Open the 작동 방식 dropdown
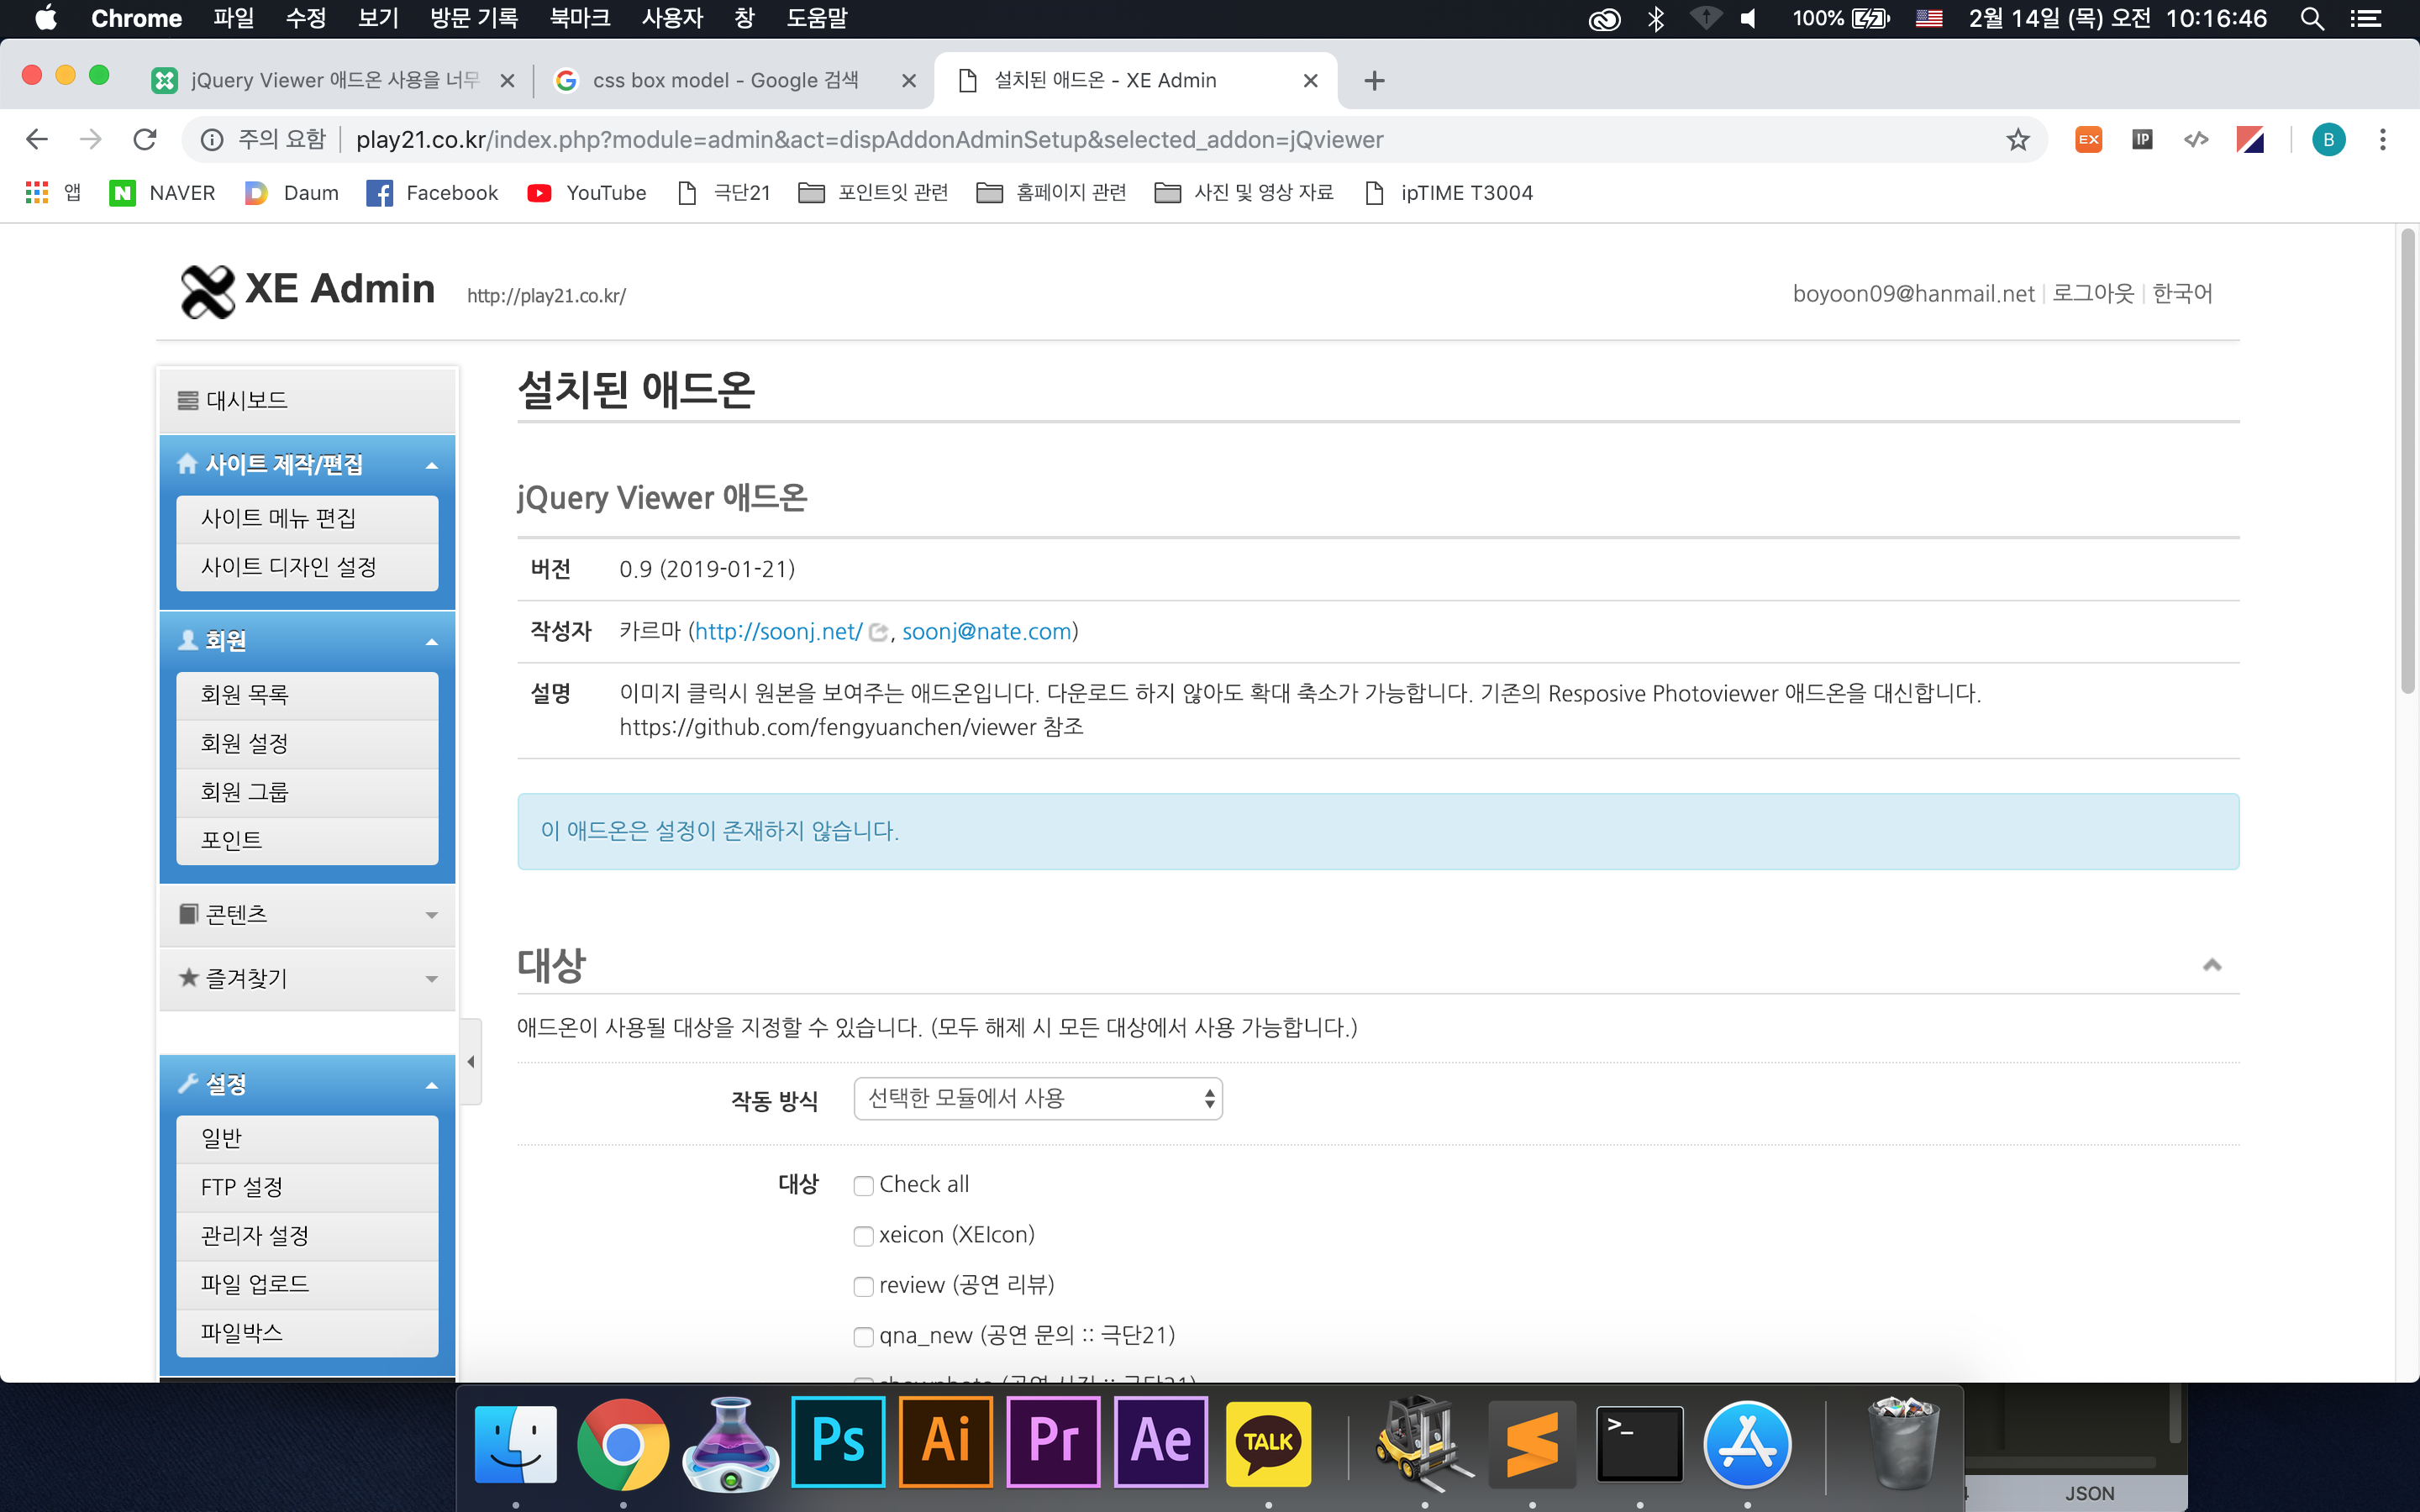The width and height of the screenshot is (2420, 1512). [x=1038, y=1098]
